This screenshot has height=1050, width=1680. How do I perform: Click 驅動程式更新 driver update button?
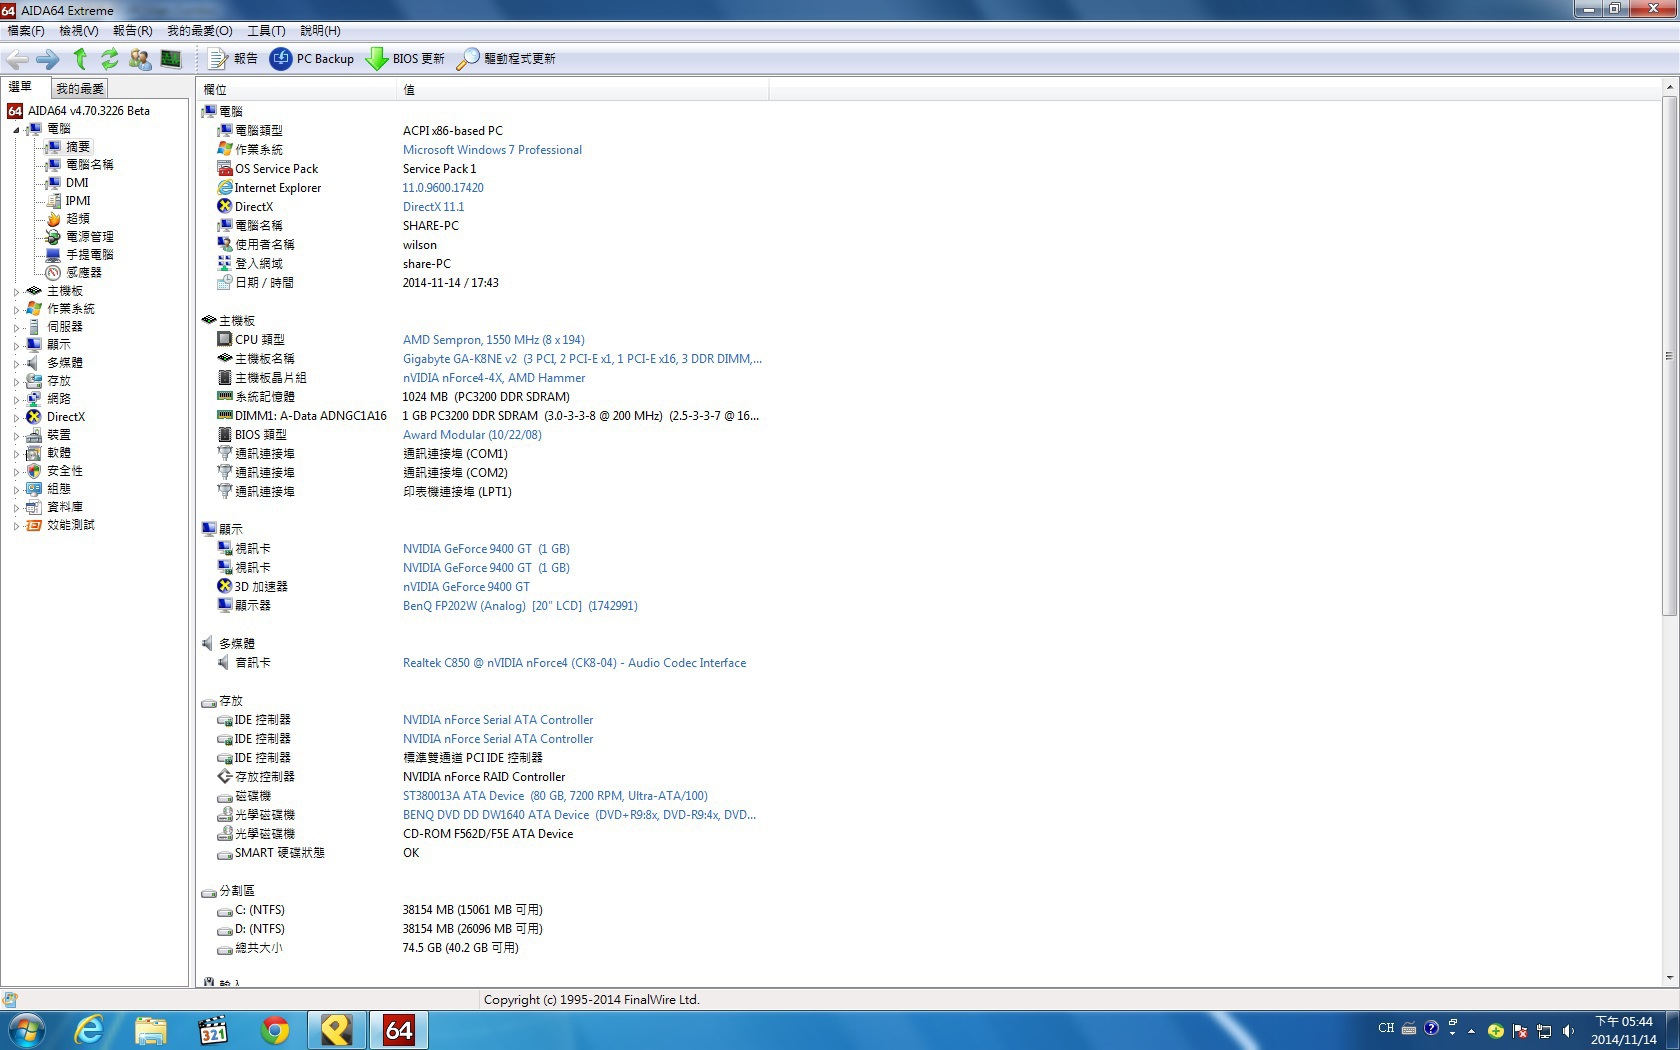click(506, 59)
